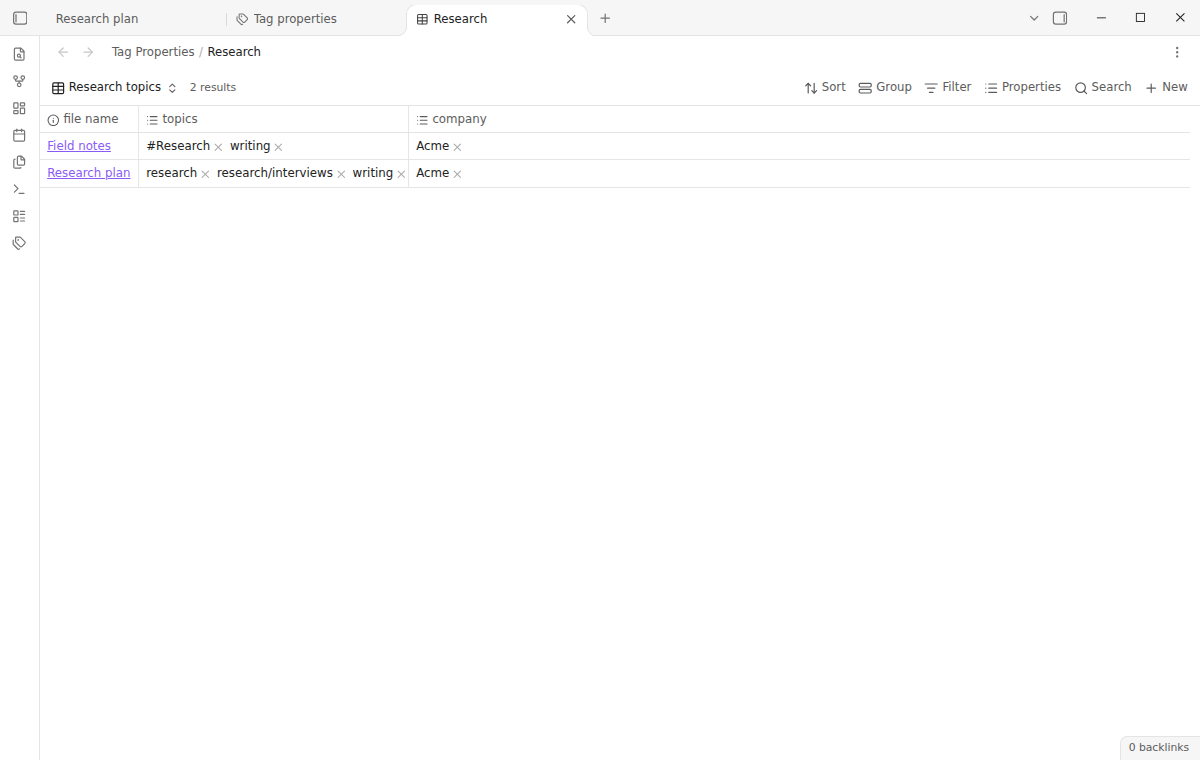
Task: Click the writing tag text in Field notes row
Action: [250, 146]
